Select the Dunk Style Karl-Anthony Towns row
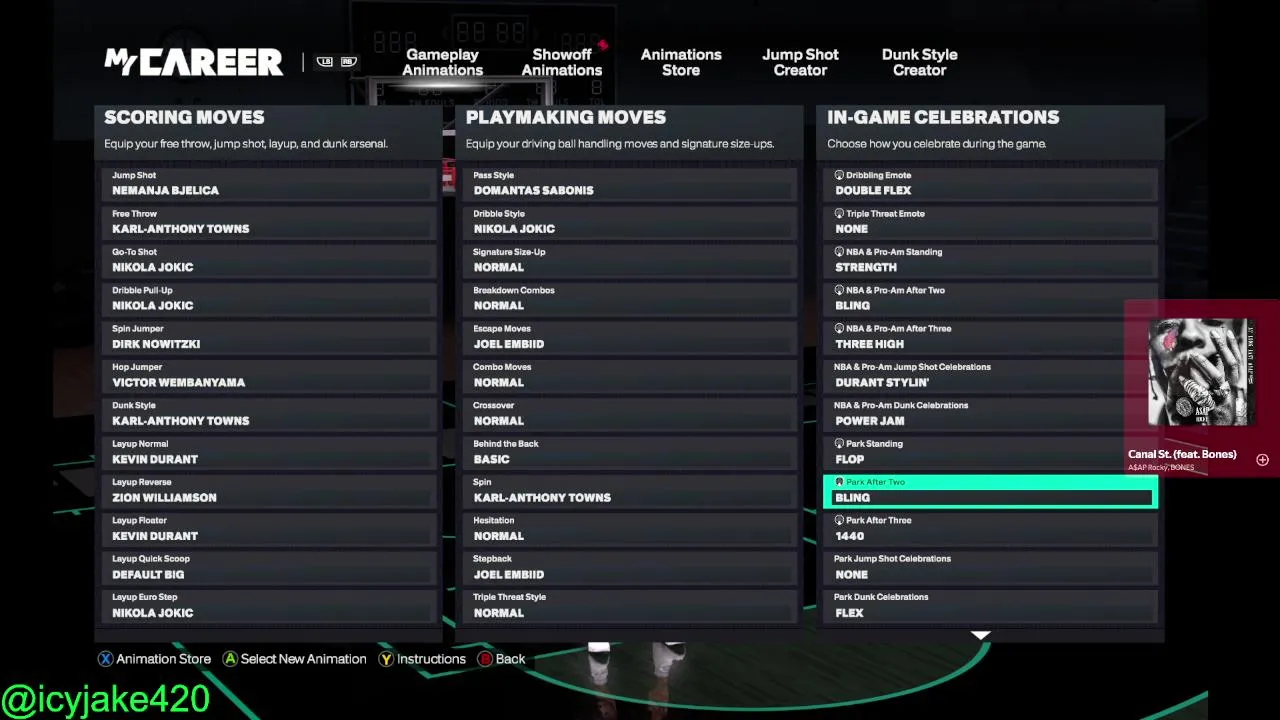This screenshot has height=720, width=1280. (269, 413)
